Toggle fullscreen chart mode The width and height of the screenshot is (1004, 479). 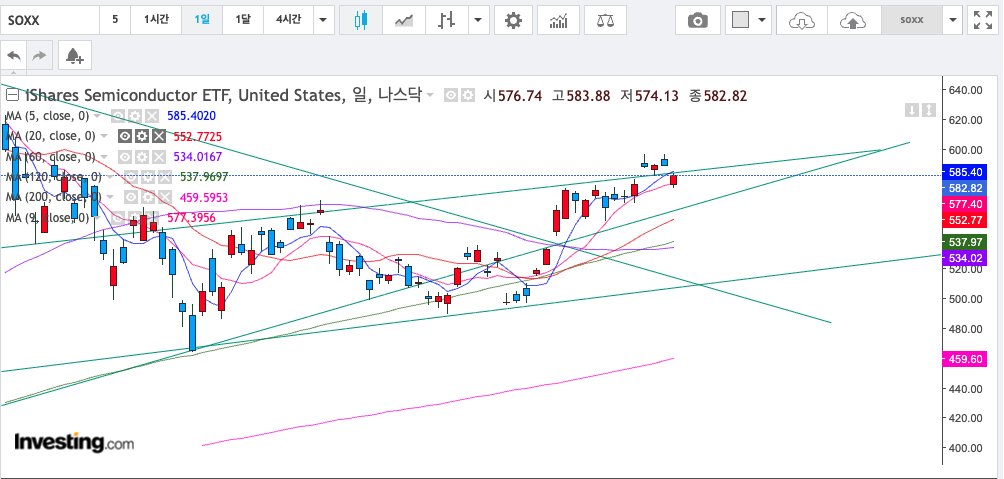983,20
